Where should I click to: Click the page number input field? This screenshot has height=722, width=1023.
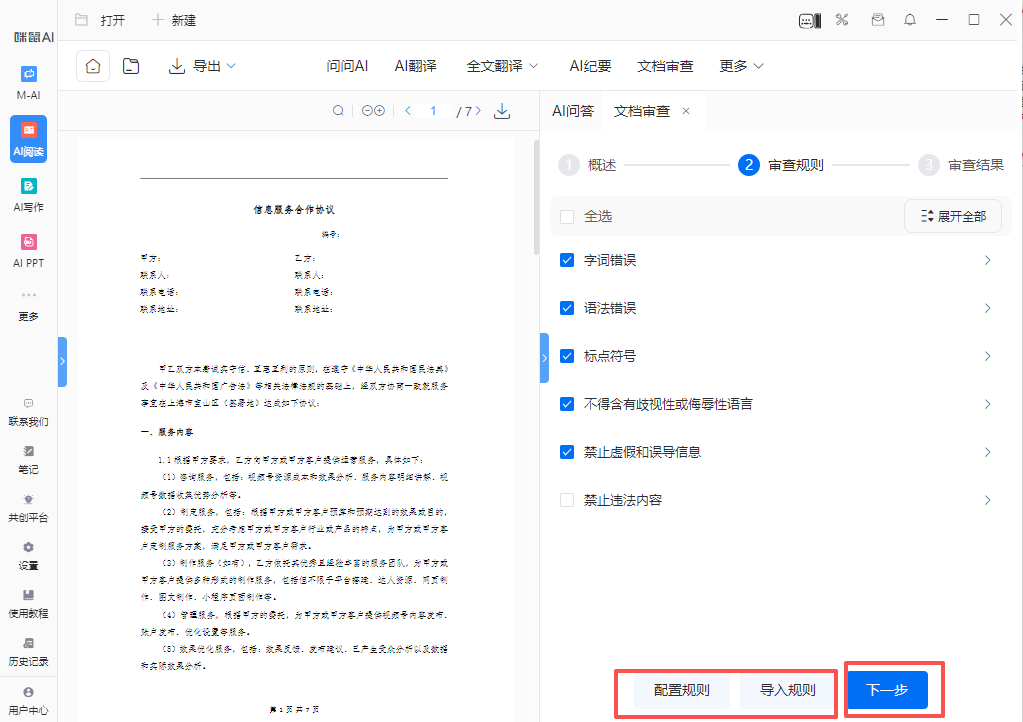[434, 111]
